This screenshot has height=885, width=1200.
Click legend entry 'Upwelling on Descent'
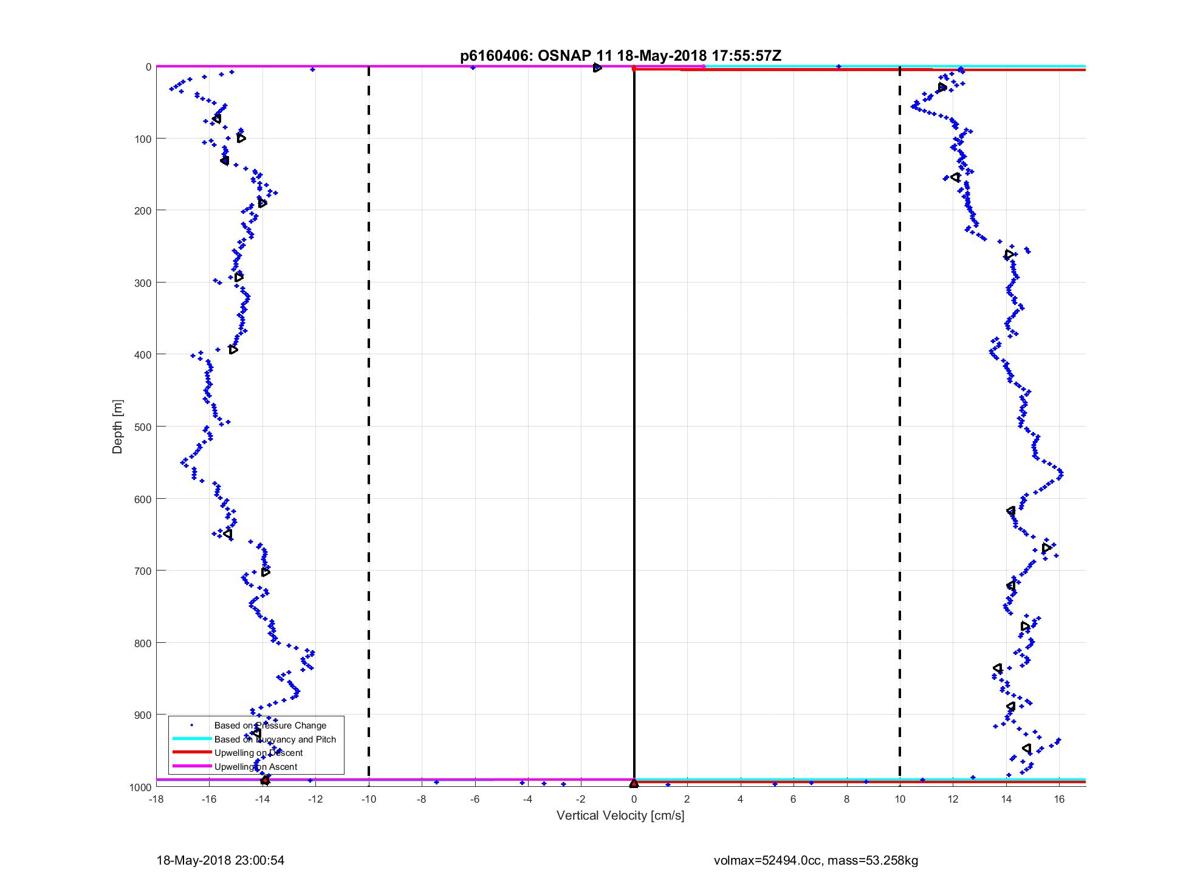[x=258, y=752]
